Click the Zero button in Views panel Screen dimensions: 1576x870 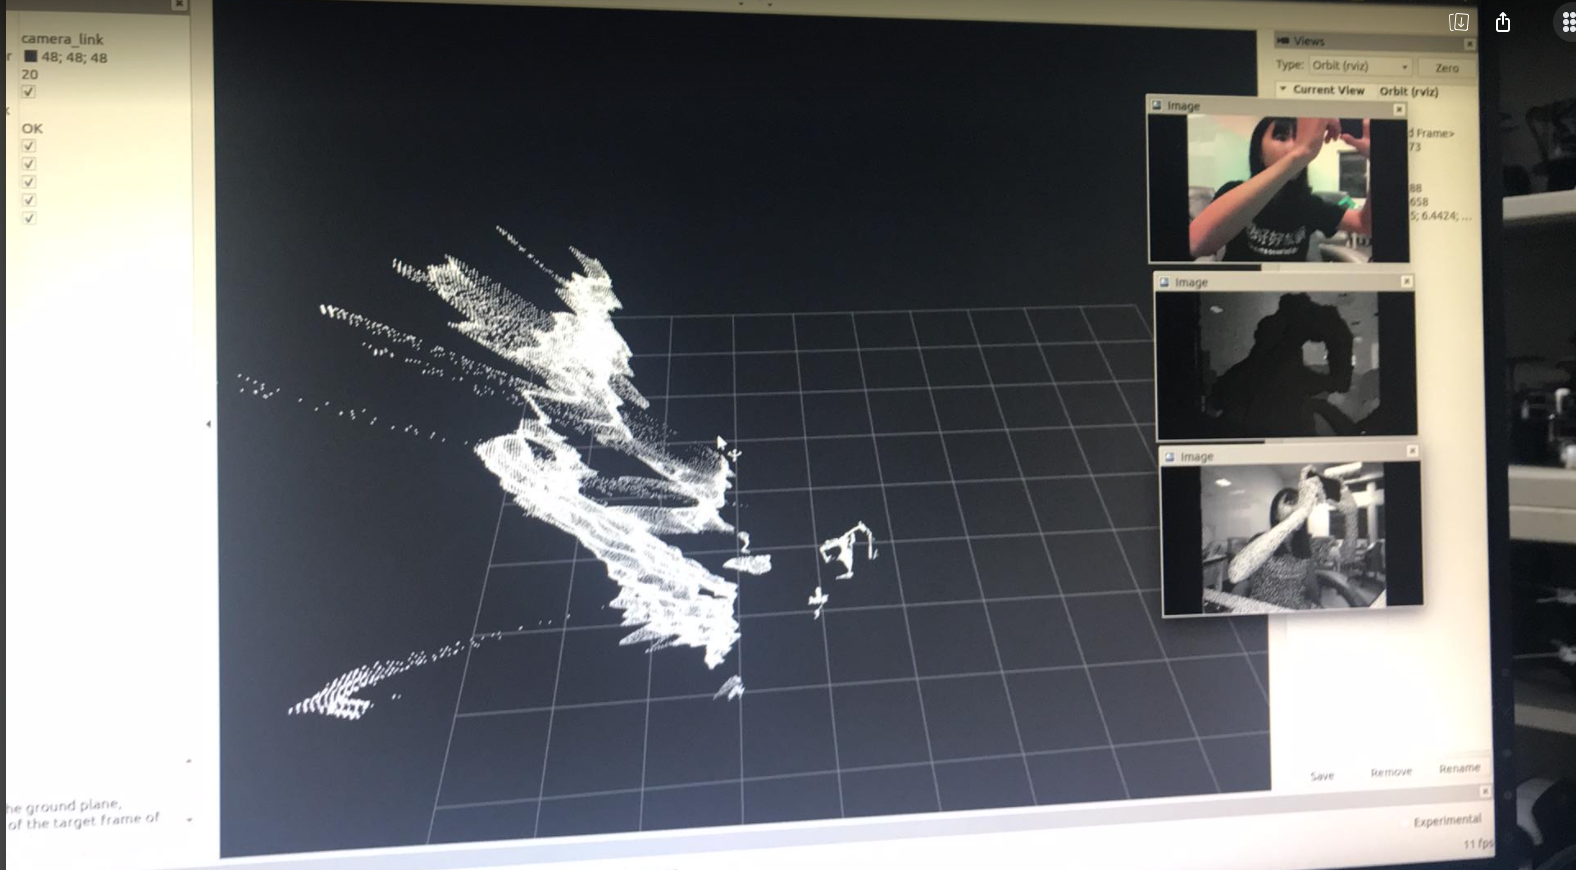[x=1446, y=68]
